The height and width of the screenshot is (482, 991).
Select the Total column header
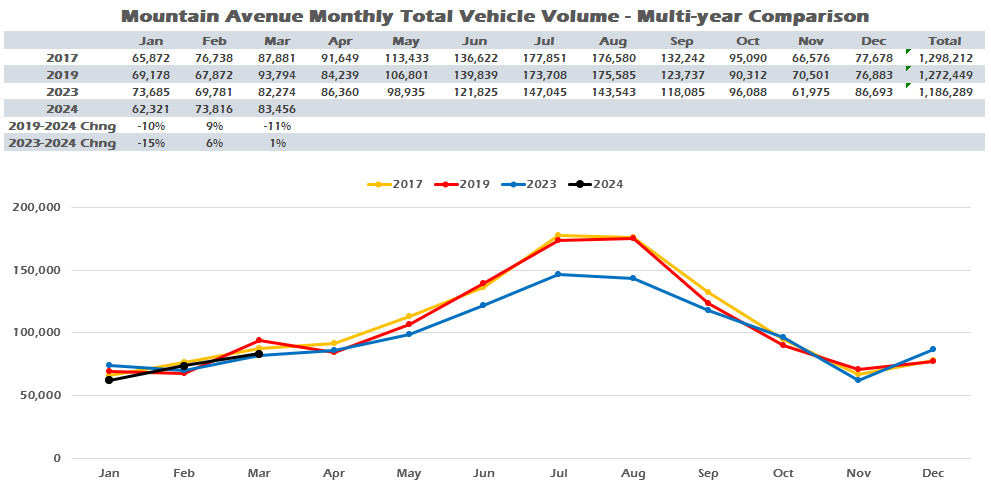coord(944,41)
